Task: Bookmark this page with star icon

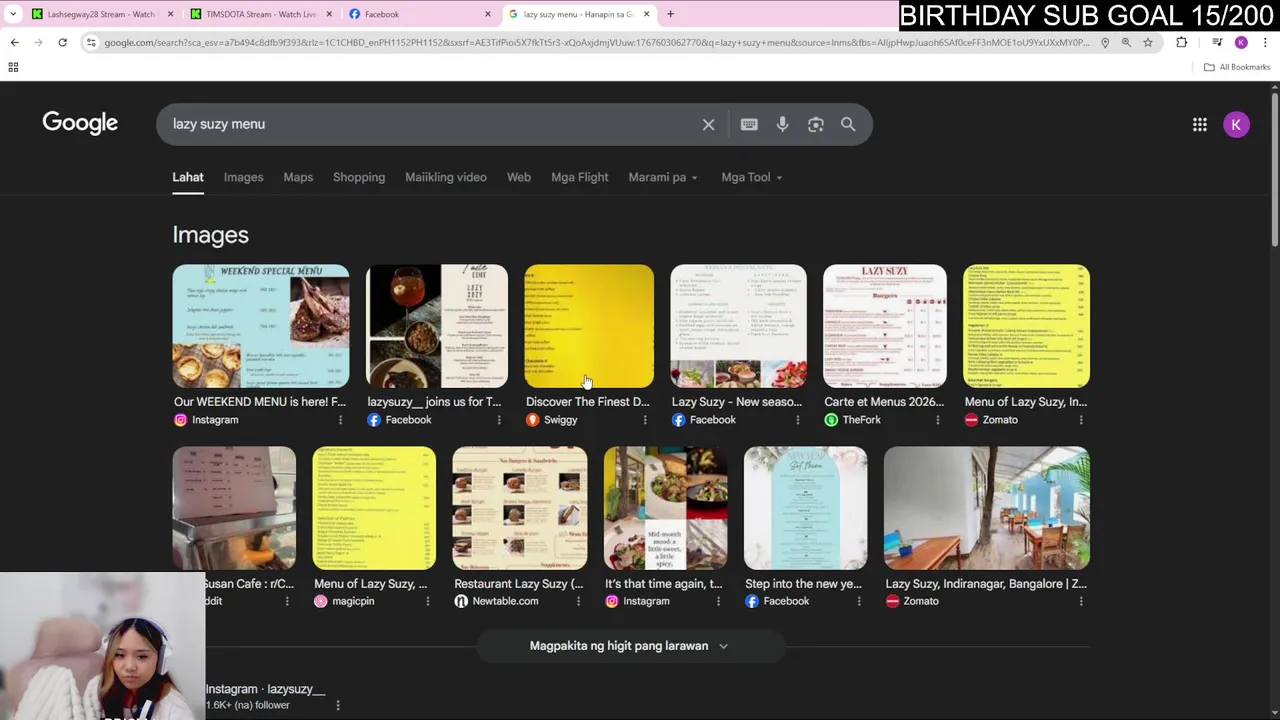Action: click(x=1148, y=42)
